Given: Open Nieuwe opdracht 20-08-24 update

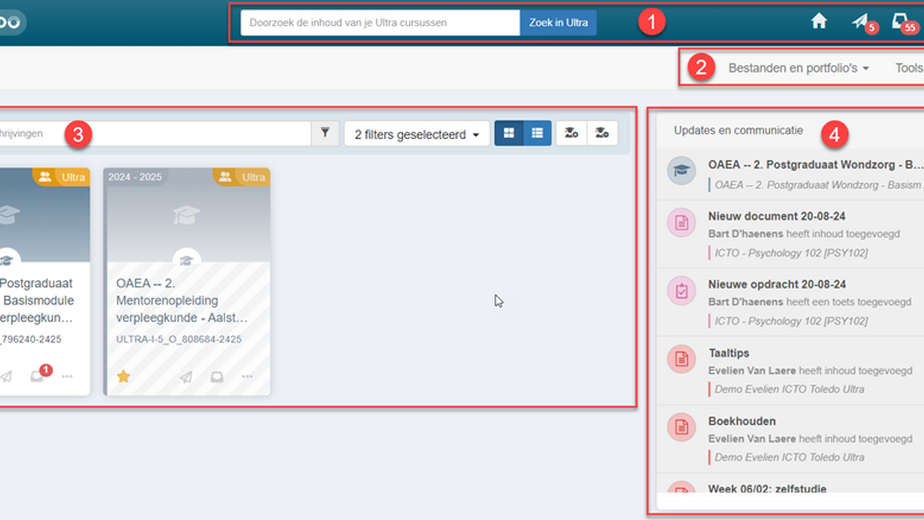Looking at the screenshot, I should coord(777,284).
